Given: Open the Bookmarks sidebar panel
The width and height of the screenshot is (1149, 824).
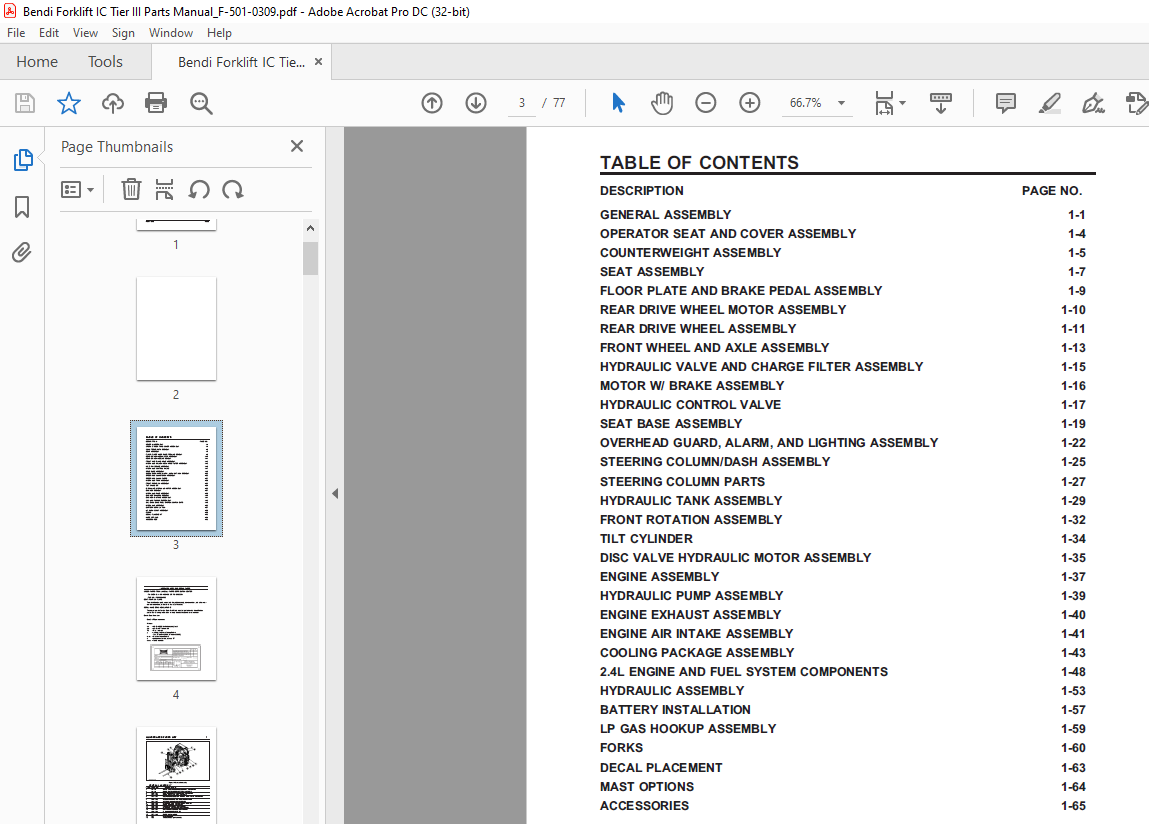Looking at the screenshot, I should coord(22,207).
